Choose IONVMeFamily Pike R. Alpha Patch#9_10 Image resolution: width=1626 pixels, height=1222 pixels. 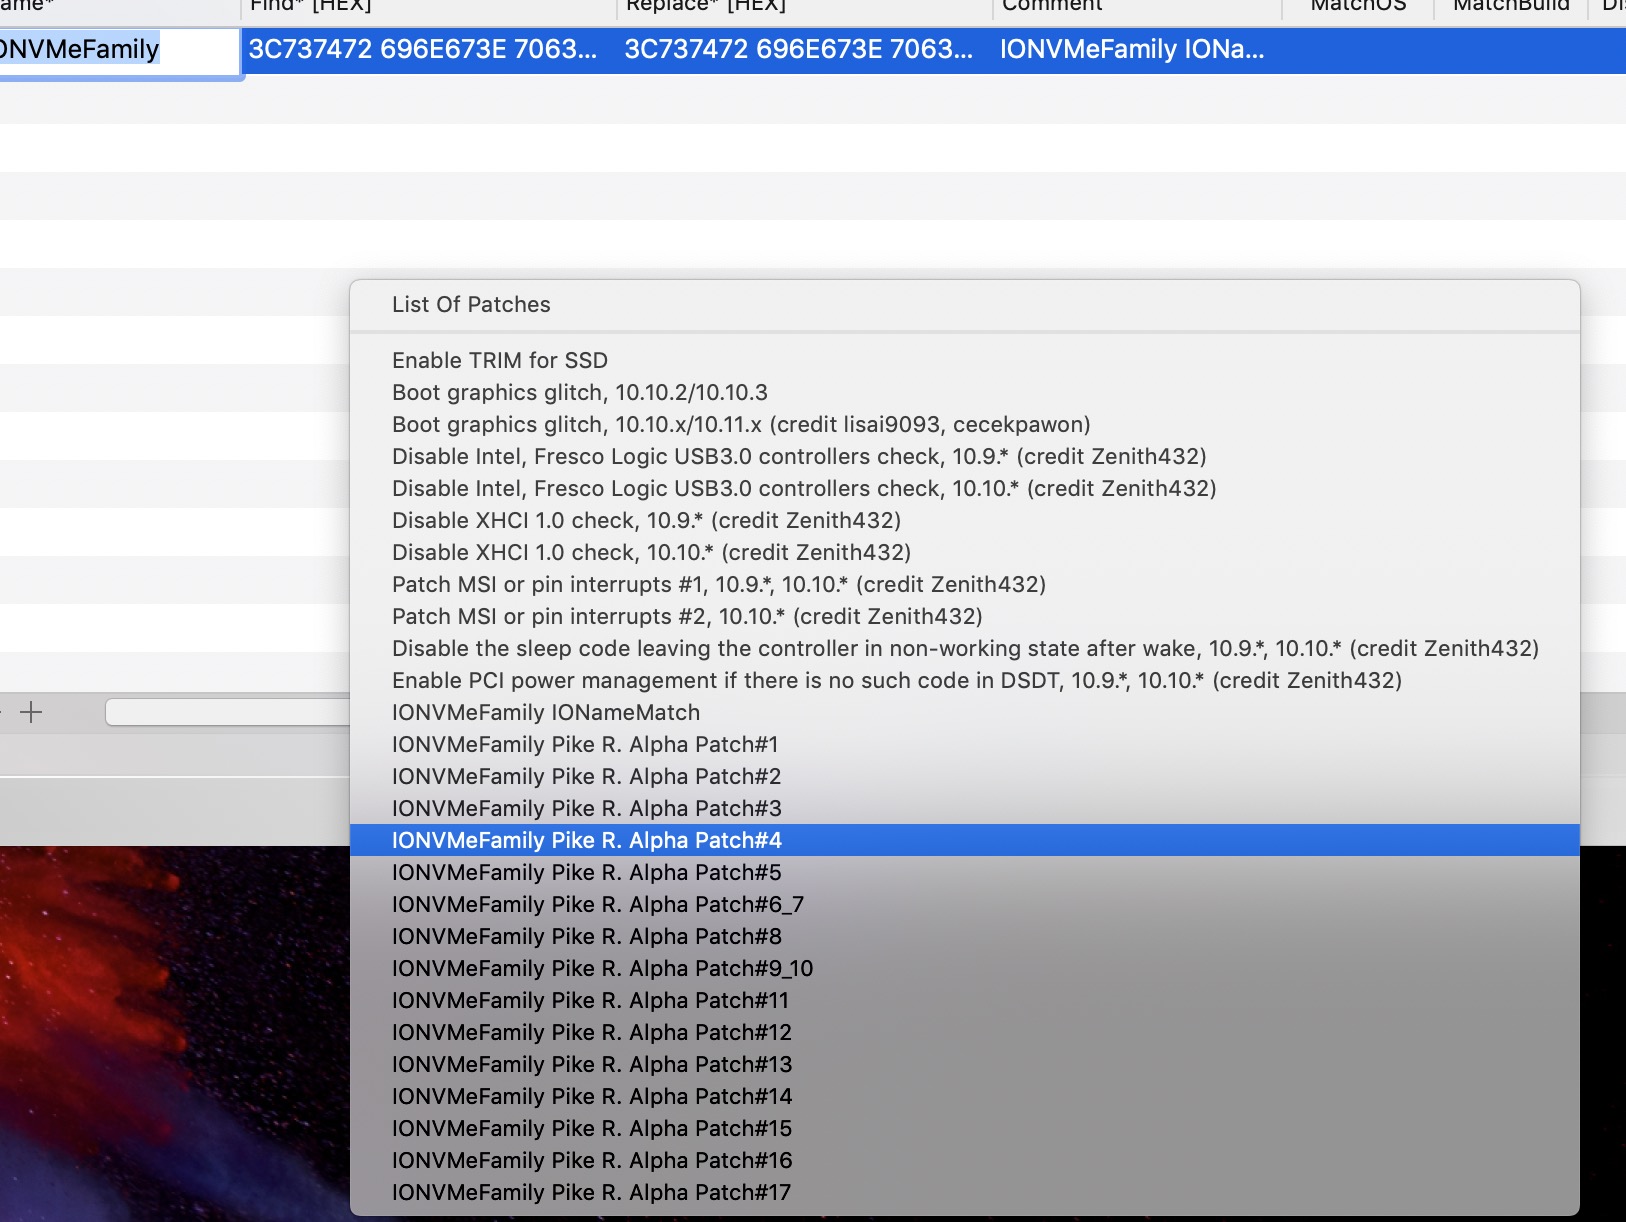[602, 968]
